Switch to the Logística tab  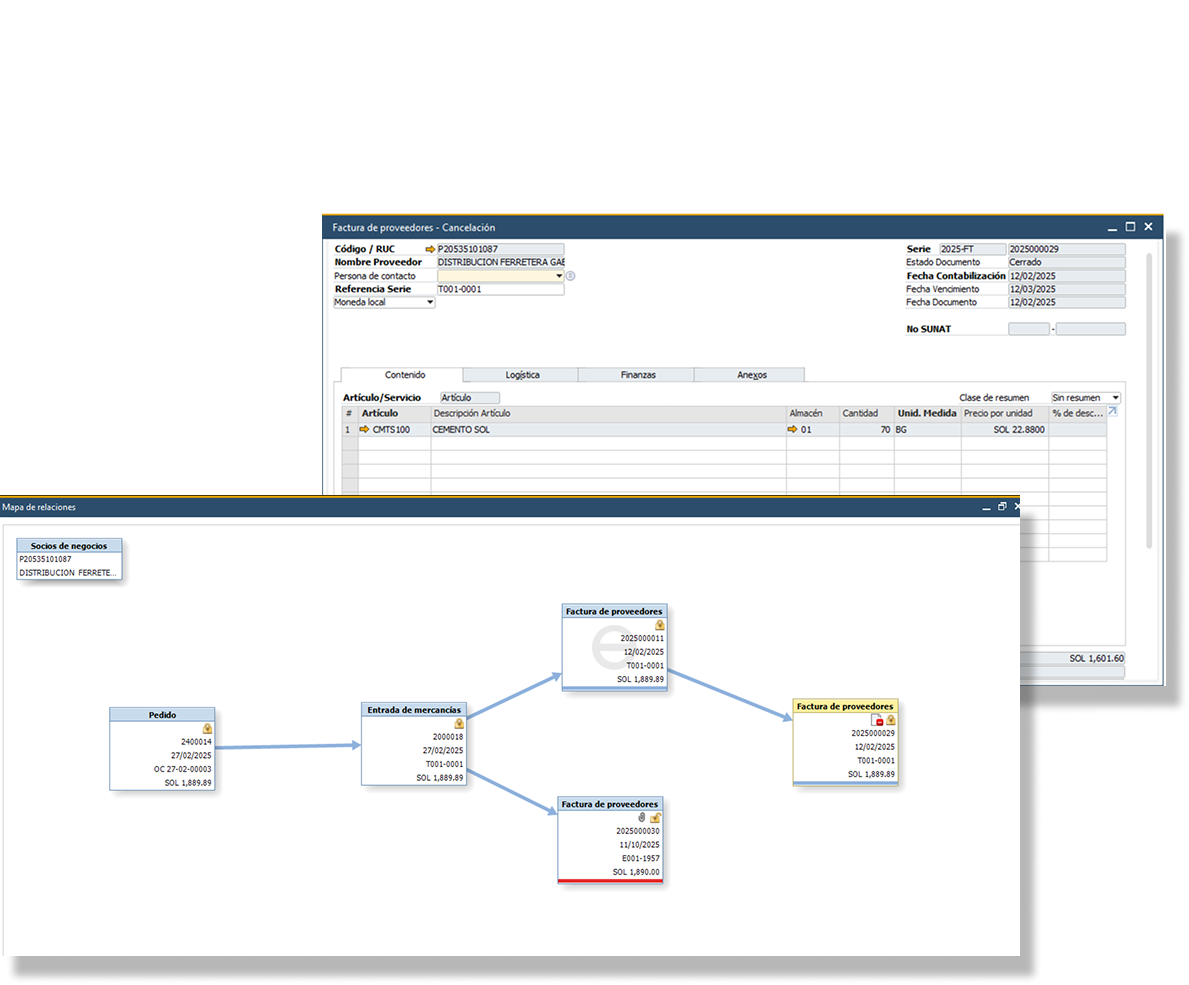coord(521,375)
